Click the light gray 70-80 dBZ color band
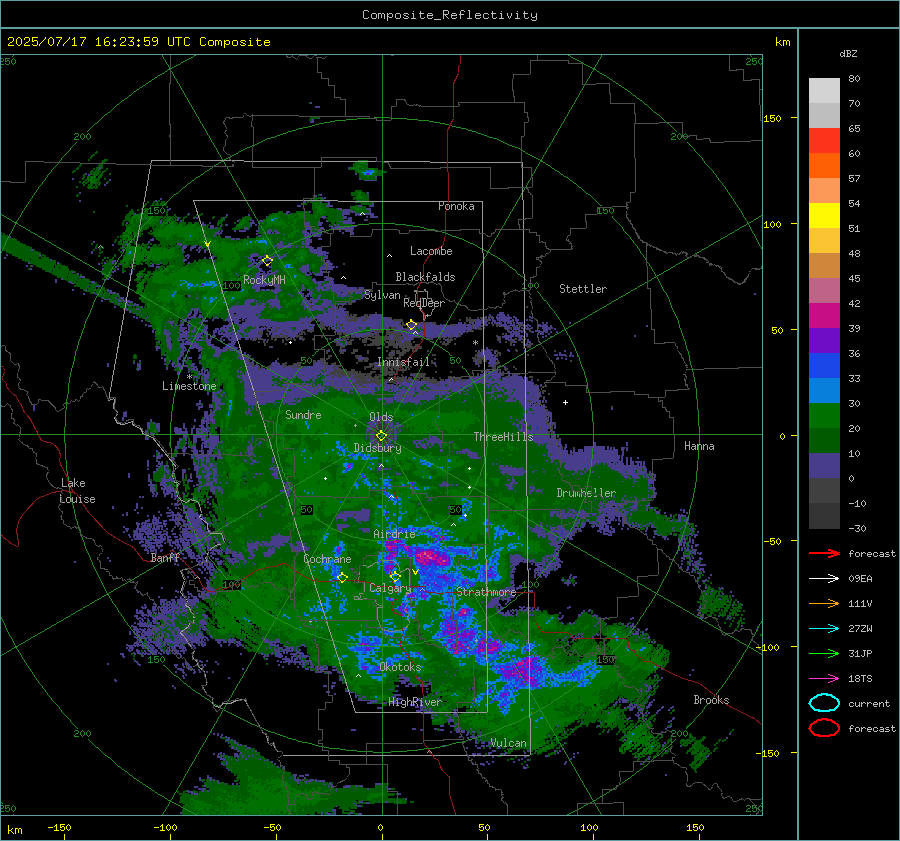Viewport: 900px width, 841px height. [x=824, y=91]
